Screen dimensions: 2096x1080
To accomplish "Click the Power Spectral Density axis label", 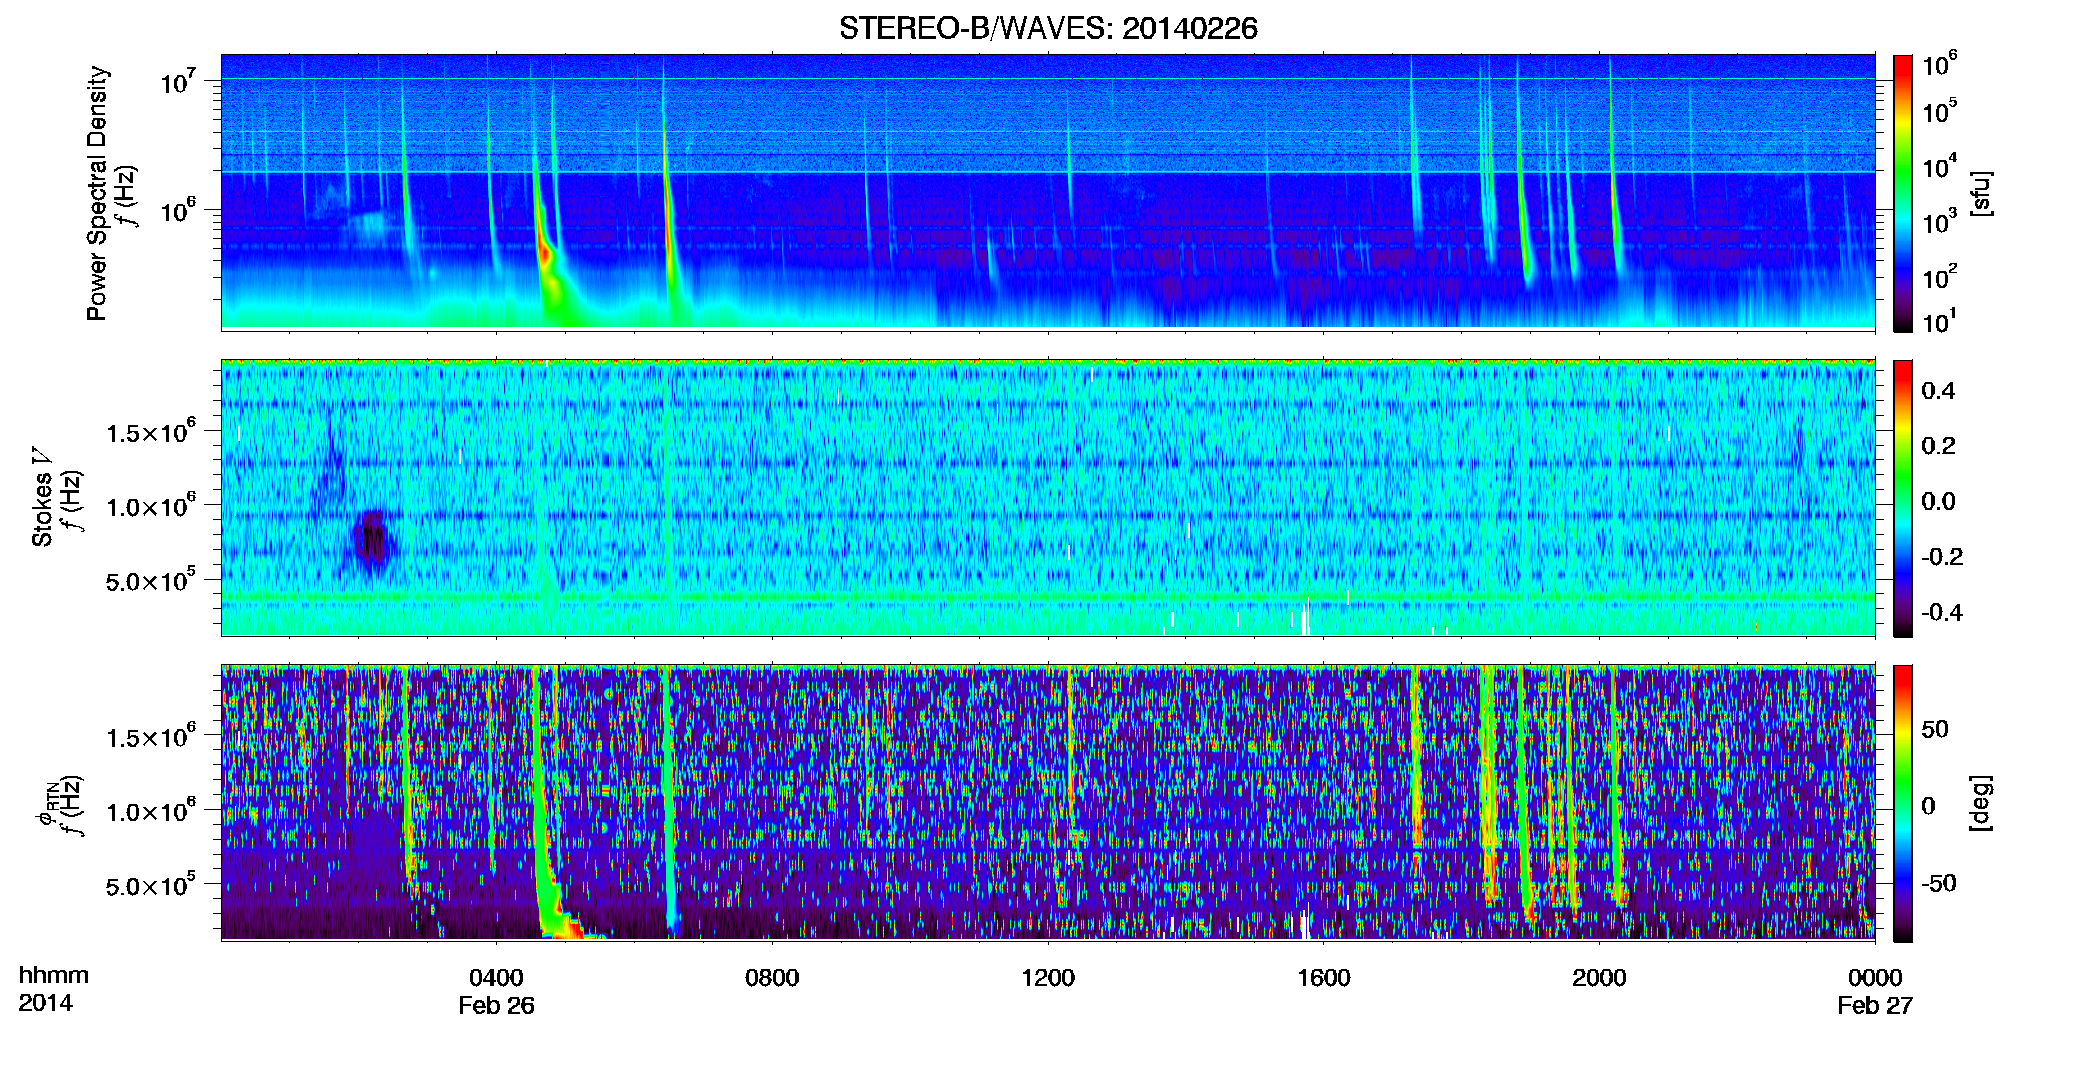I will [97, 193].
